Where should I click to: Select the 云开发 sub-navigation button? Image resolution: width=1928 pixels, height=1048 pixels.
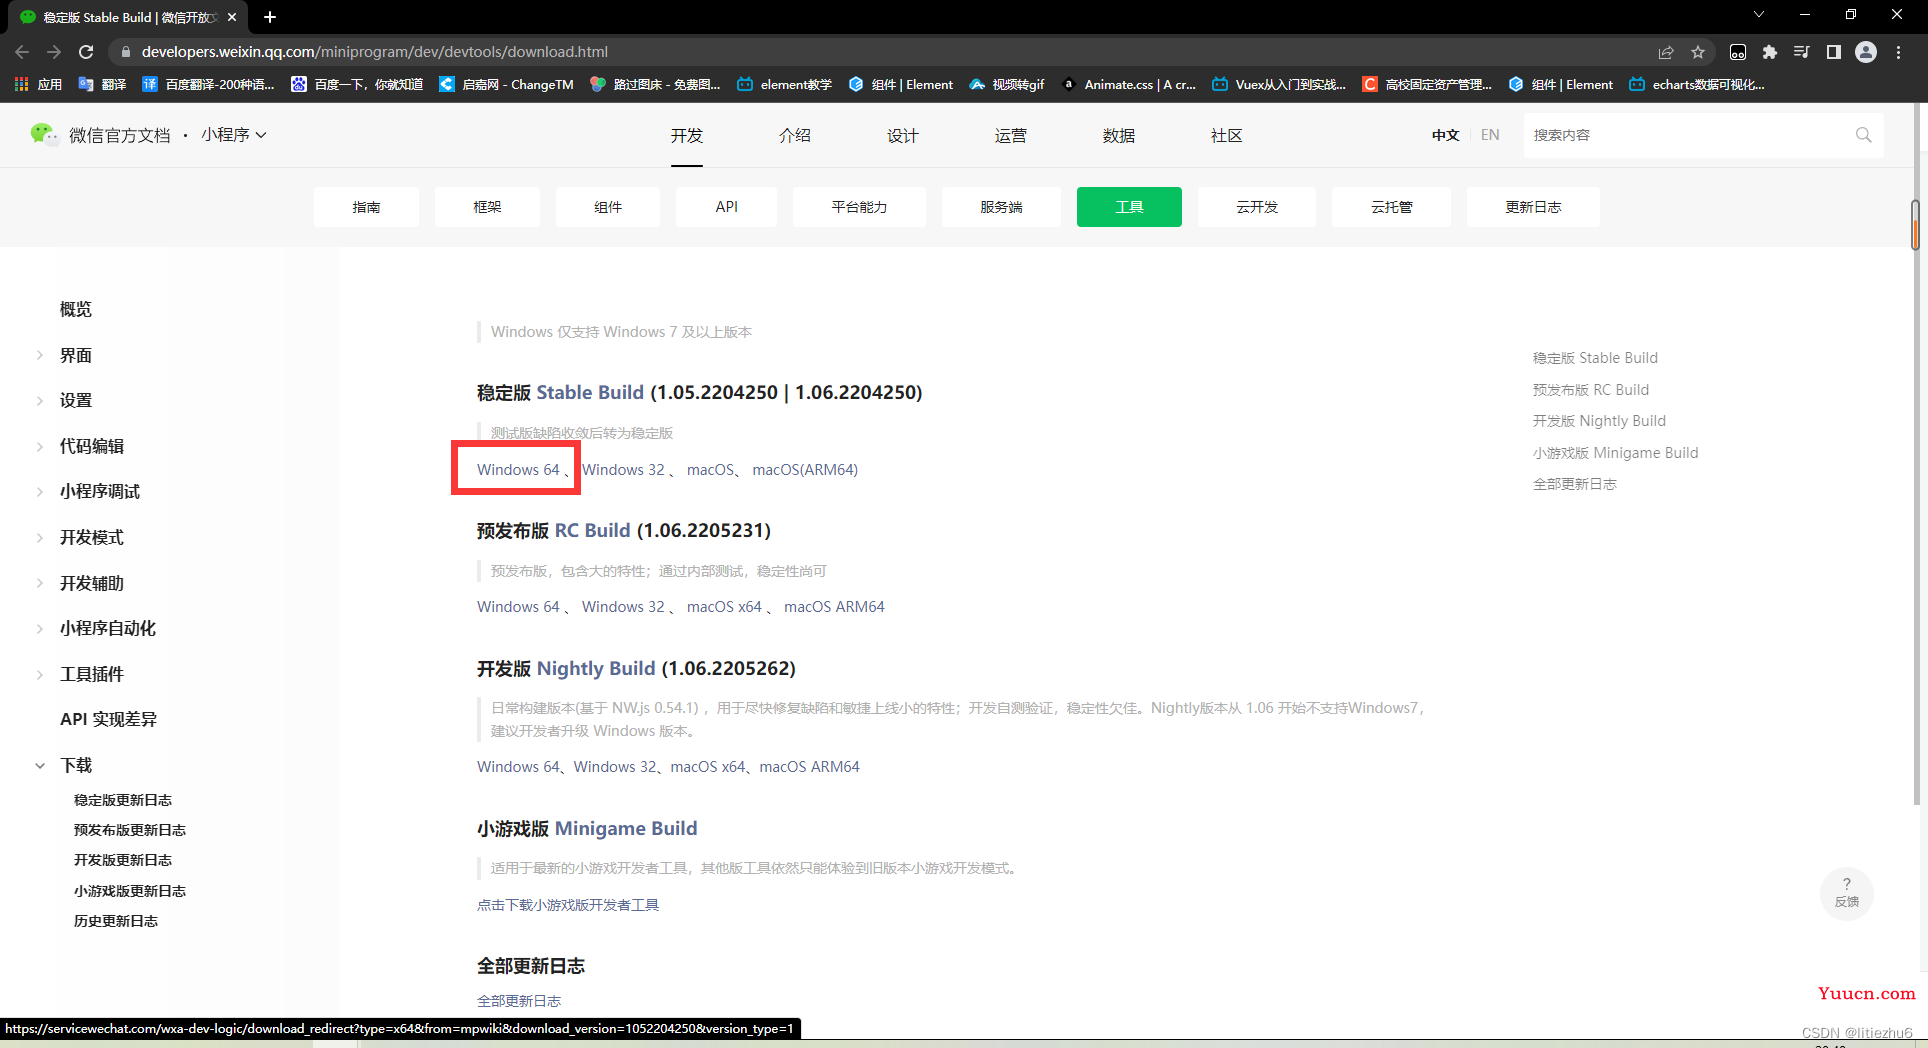1257,207
